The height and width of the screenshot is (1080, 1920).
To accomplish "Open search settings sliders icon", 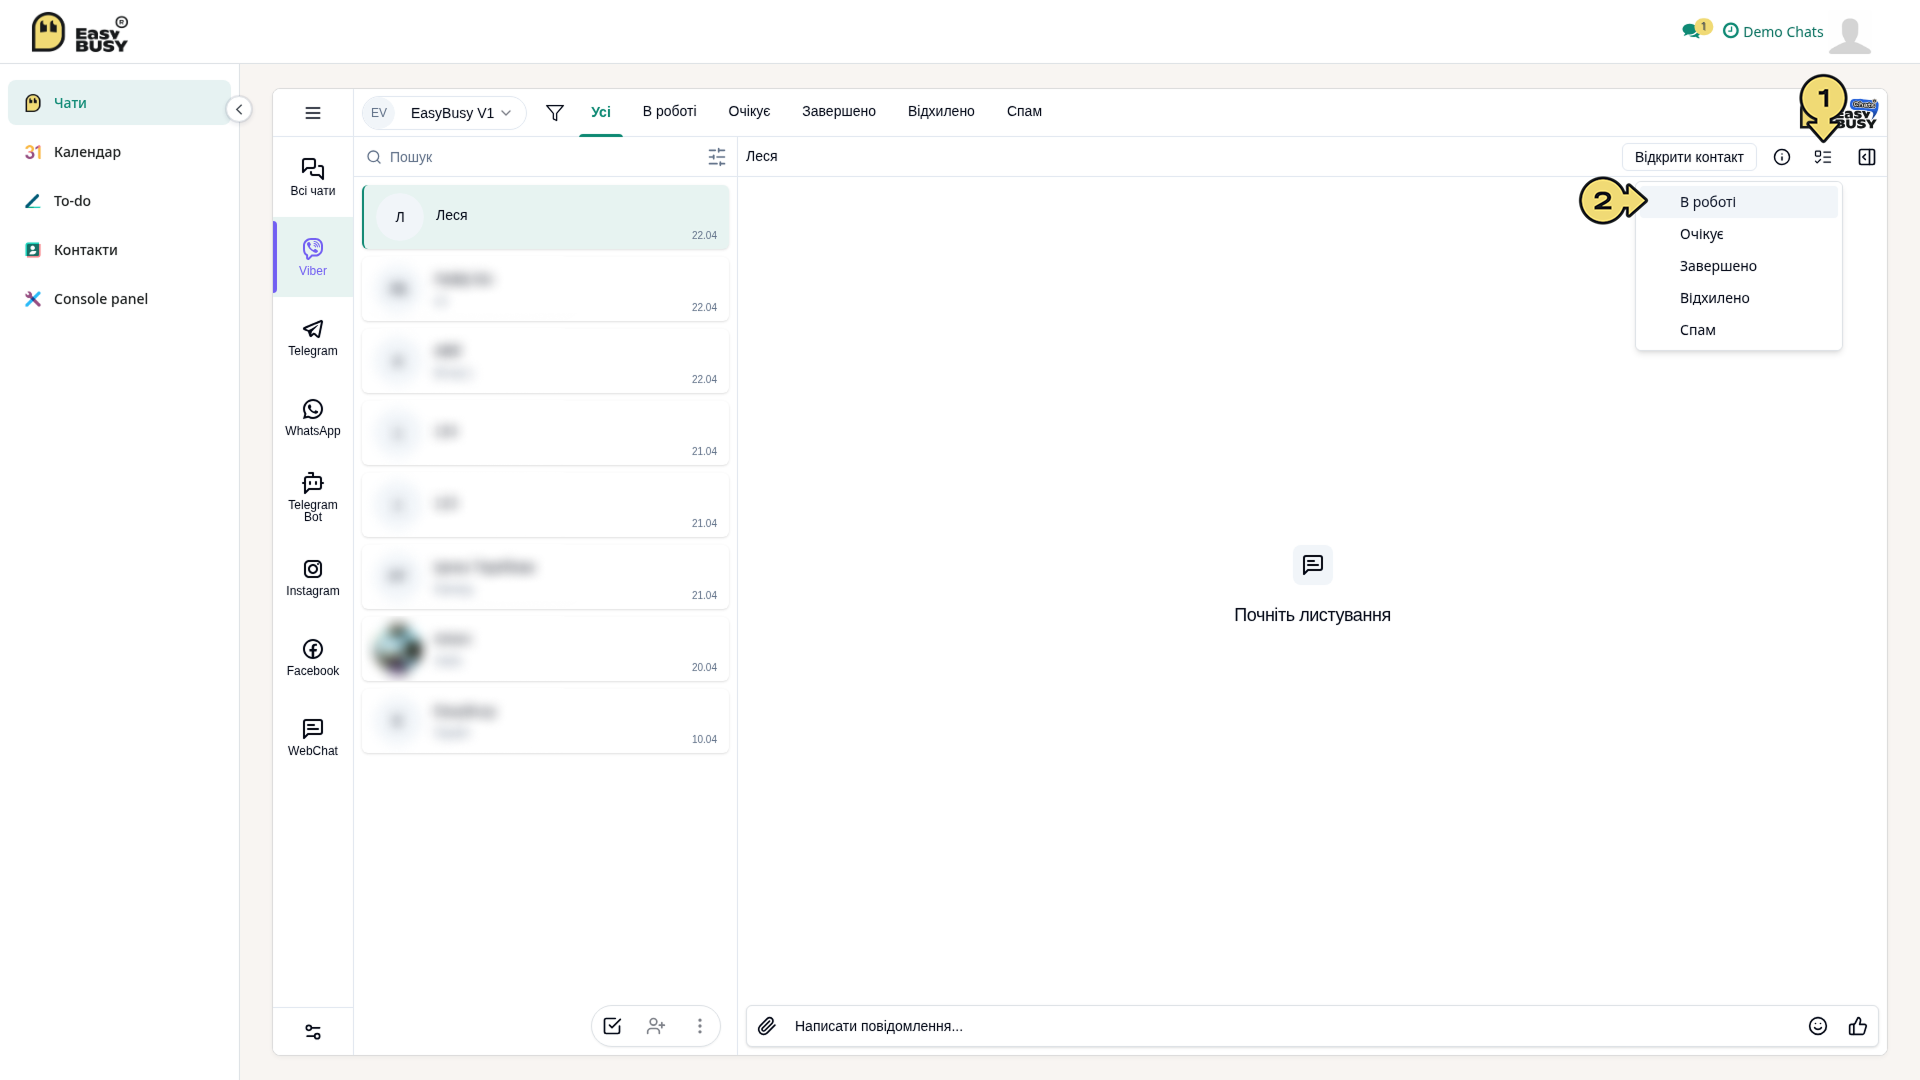I will coord(717,157).
